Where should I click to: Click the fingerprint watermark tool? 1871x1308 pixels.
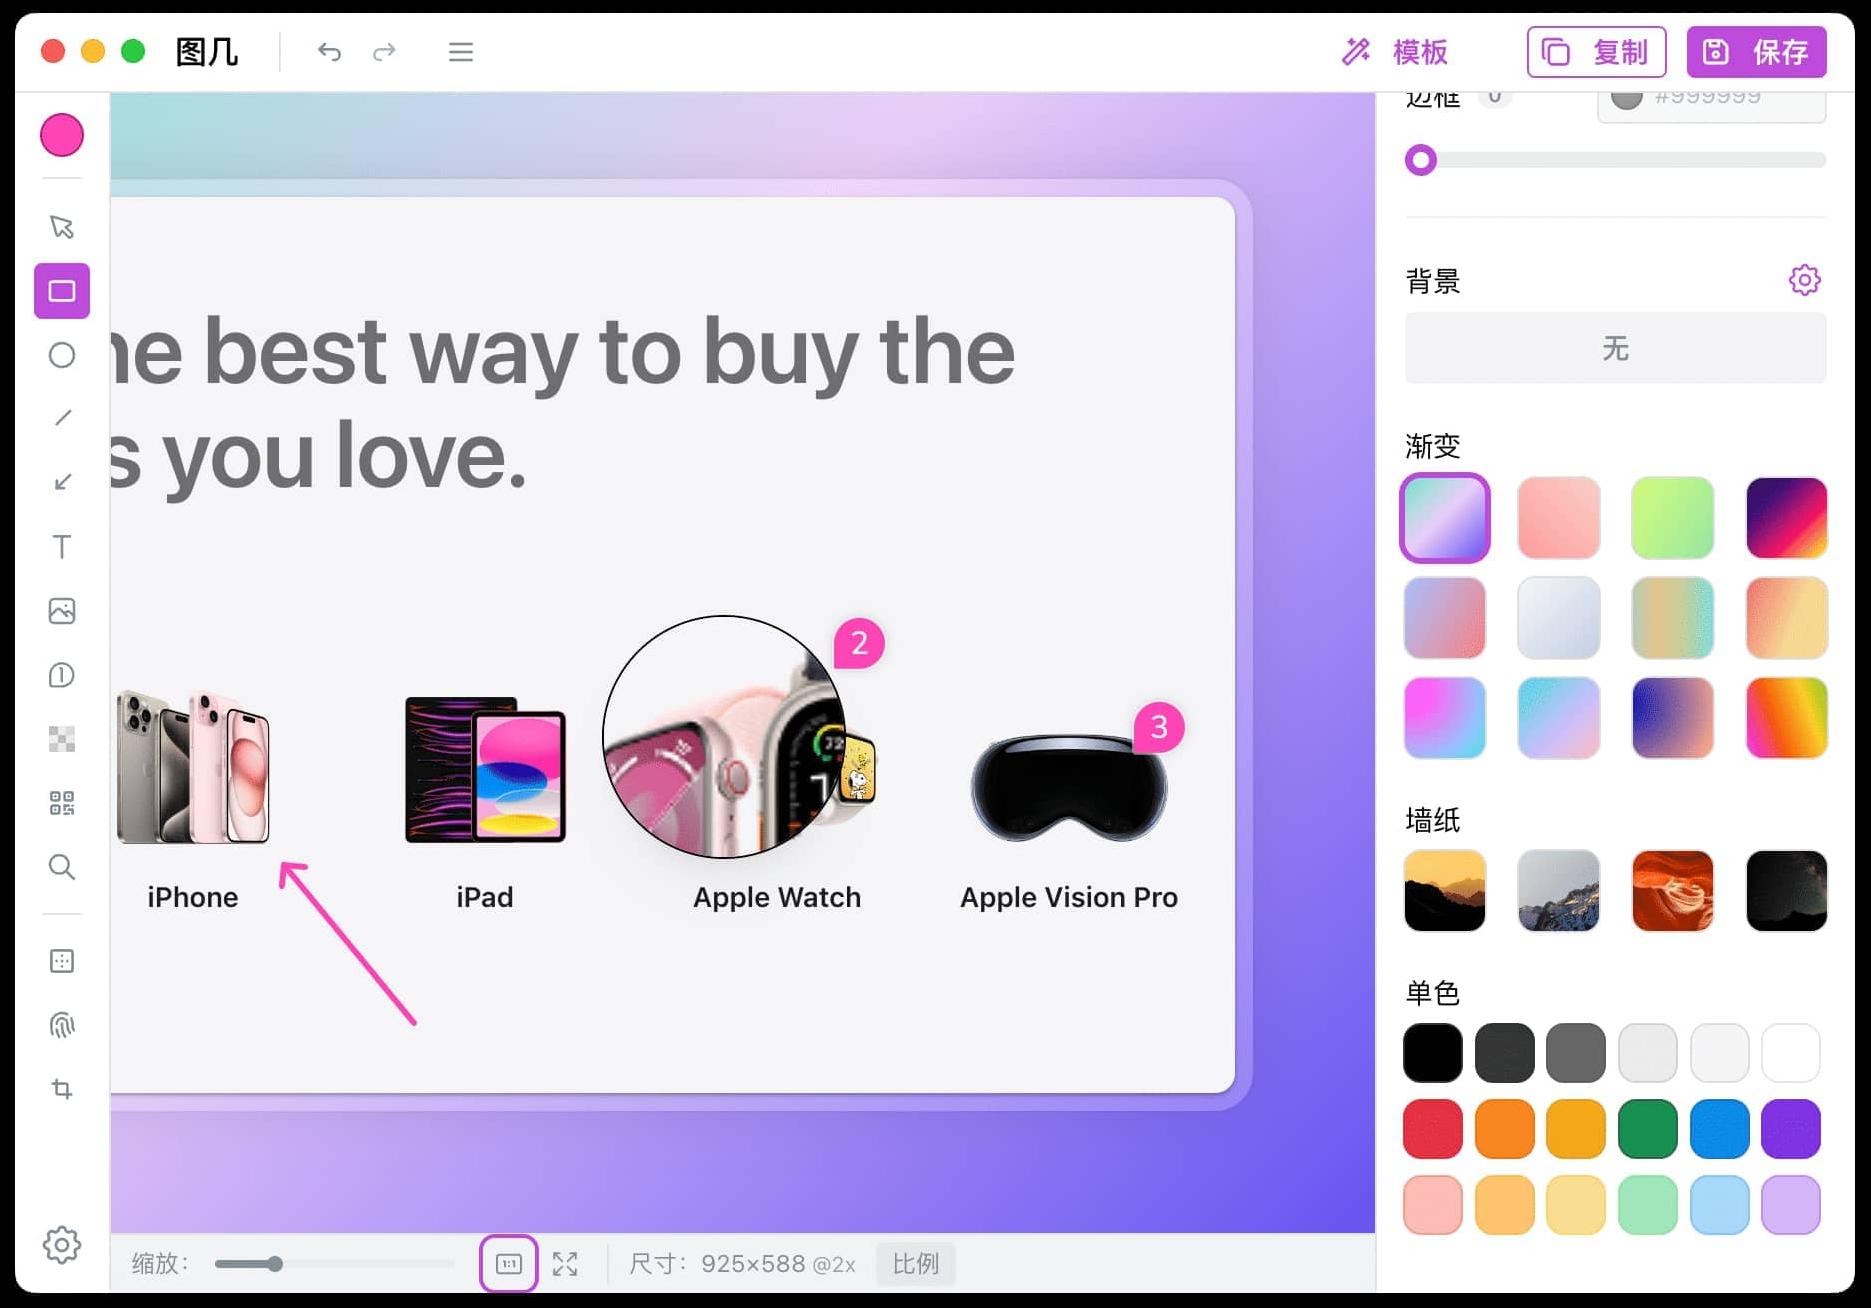pos(62,1025)
